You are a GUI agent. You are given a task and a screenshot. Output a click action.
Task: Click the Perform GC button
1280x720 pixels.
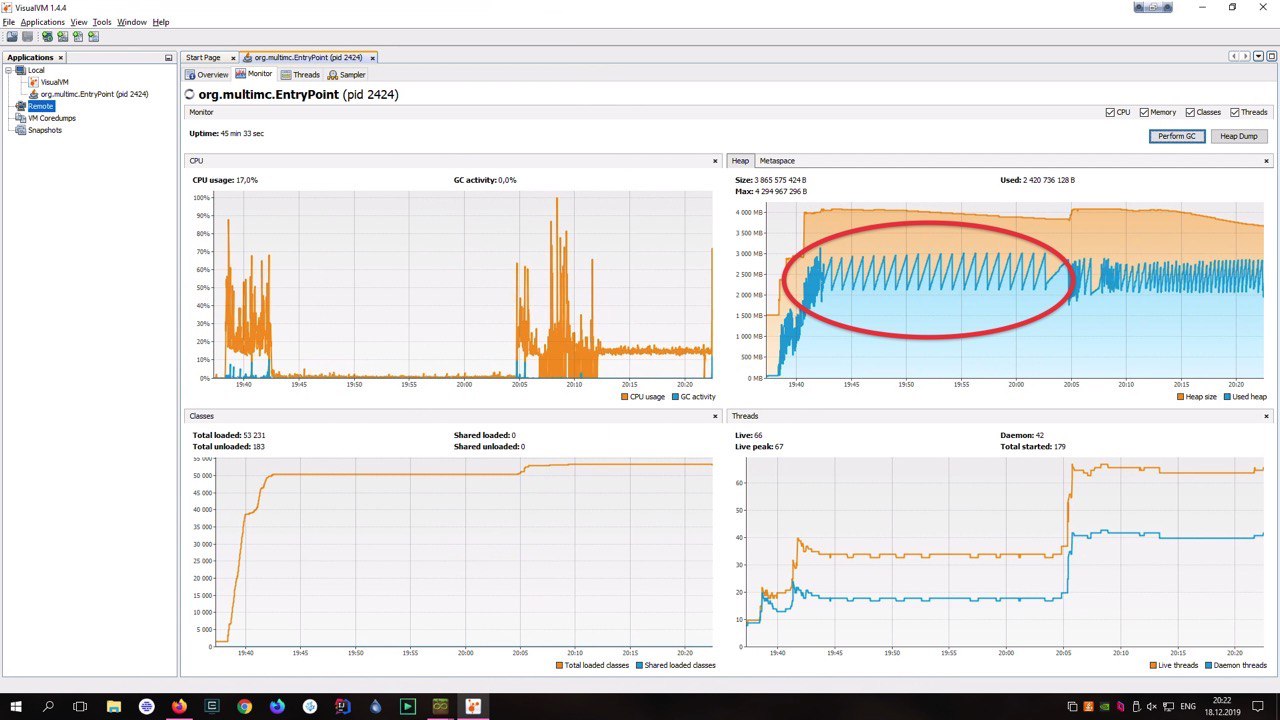tap(1177, 136)
